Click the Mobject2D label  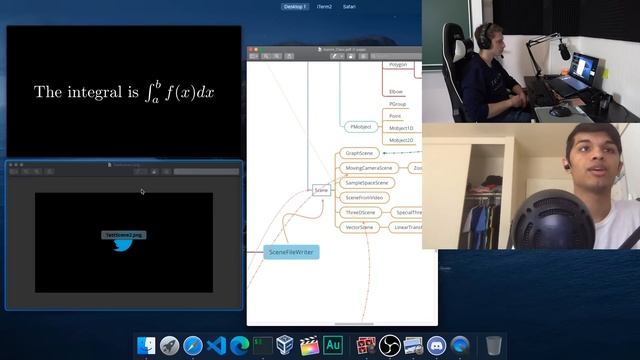click(x=401, y=140)
